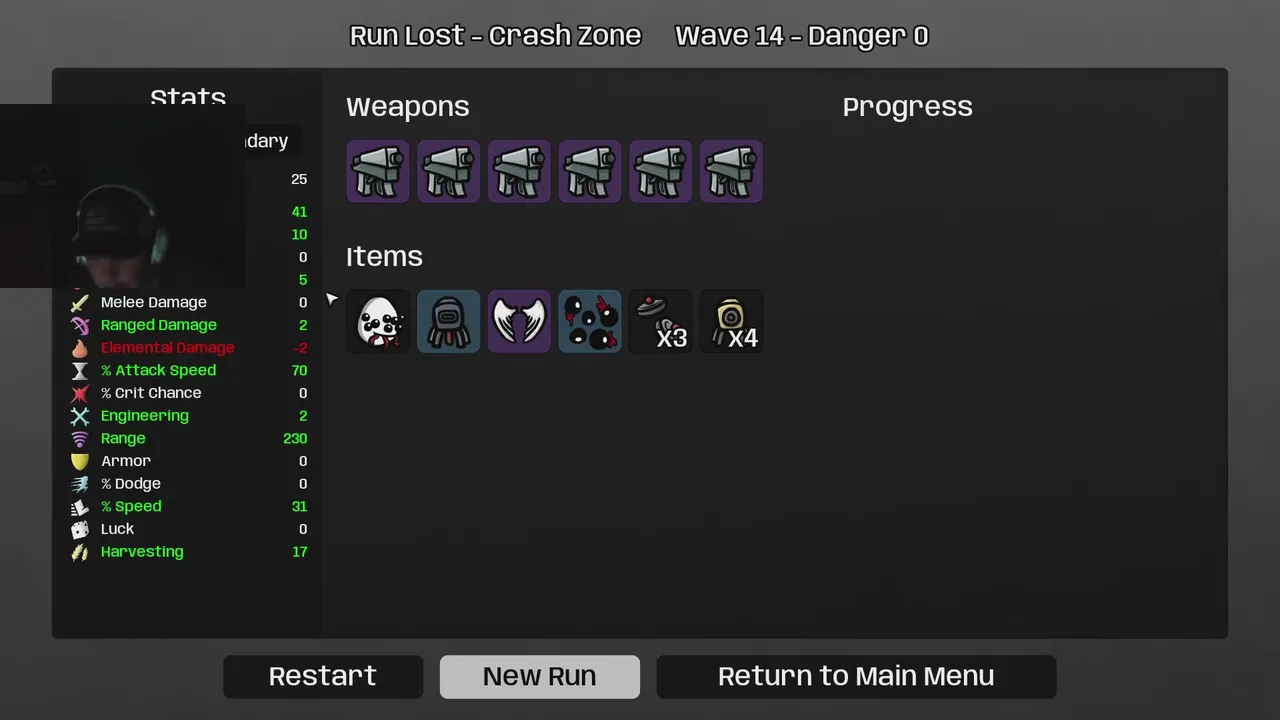1280x720 pixels.
Task: Inspect the gray alien helmet item
Action: tap(448, 321)
